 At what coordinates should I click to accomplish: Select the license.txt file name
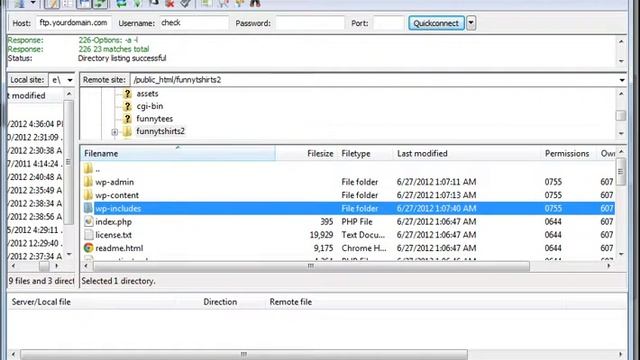click(113, 235)
